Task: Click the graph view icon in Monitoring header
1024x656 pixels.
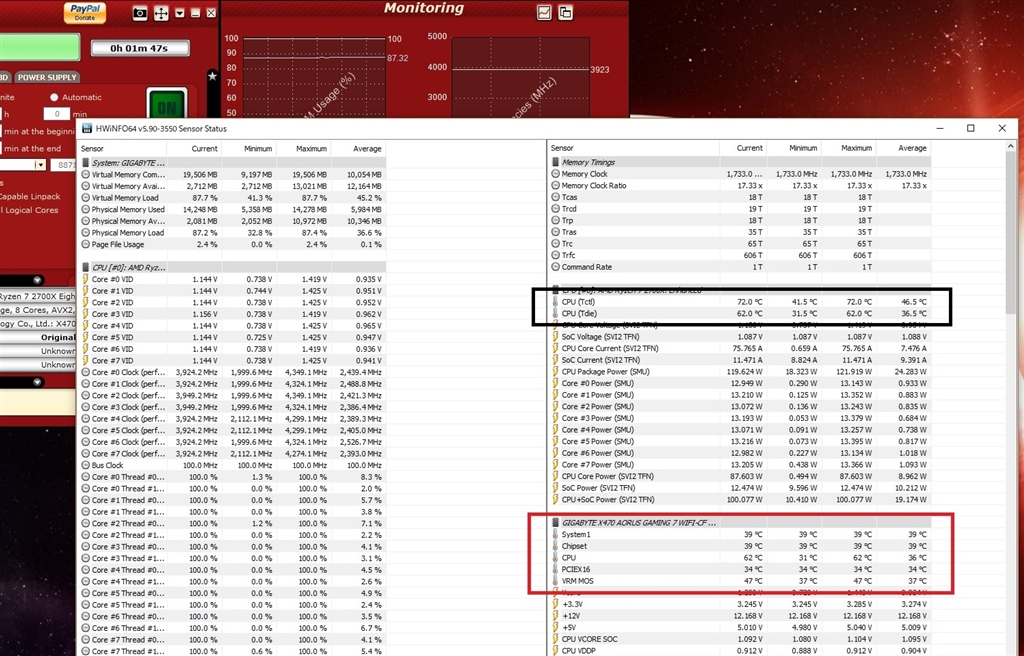Action: click(x=544, y=12)
